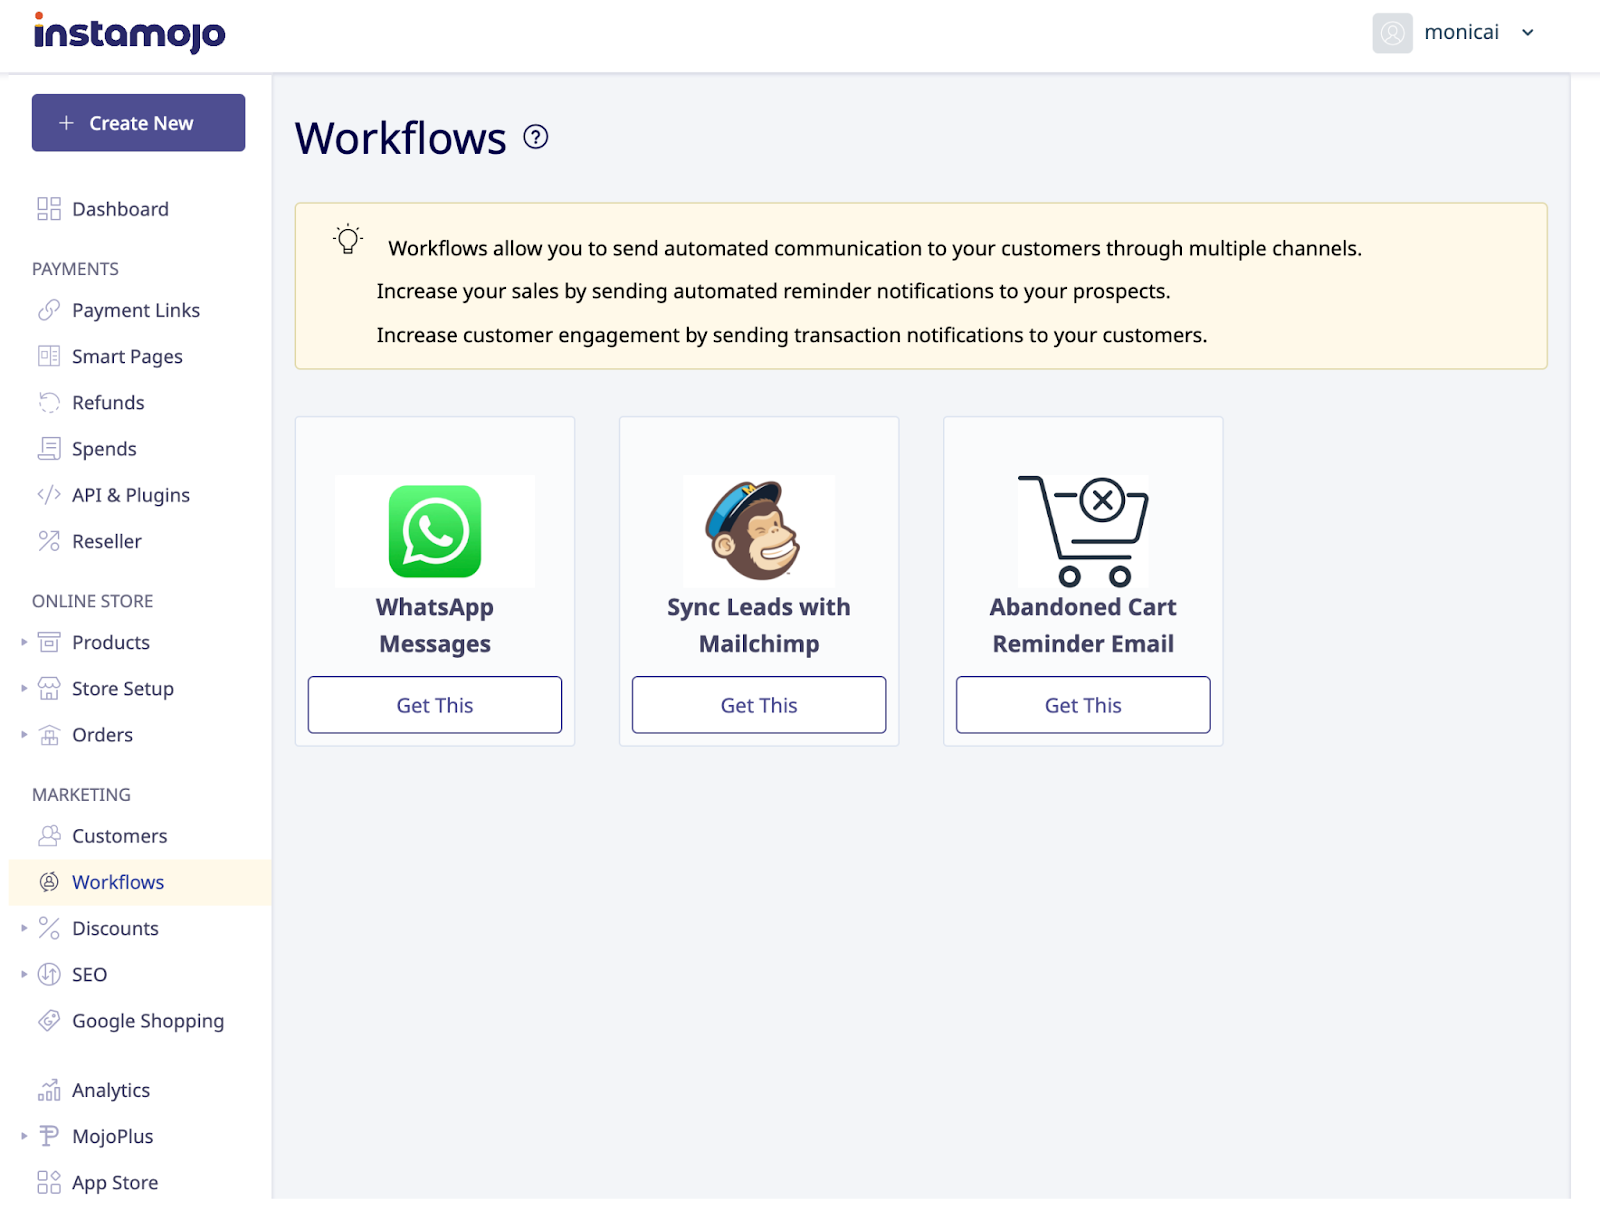The height and width of the screenshot is (1219, 1600).
Task: Click the abandoned cart icon
Action: coord(1083,531)
